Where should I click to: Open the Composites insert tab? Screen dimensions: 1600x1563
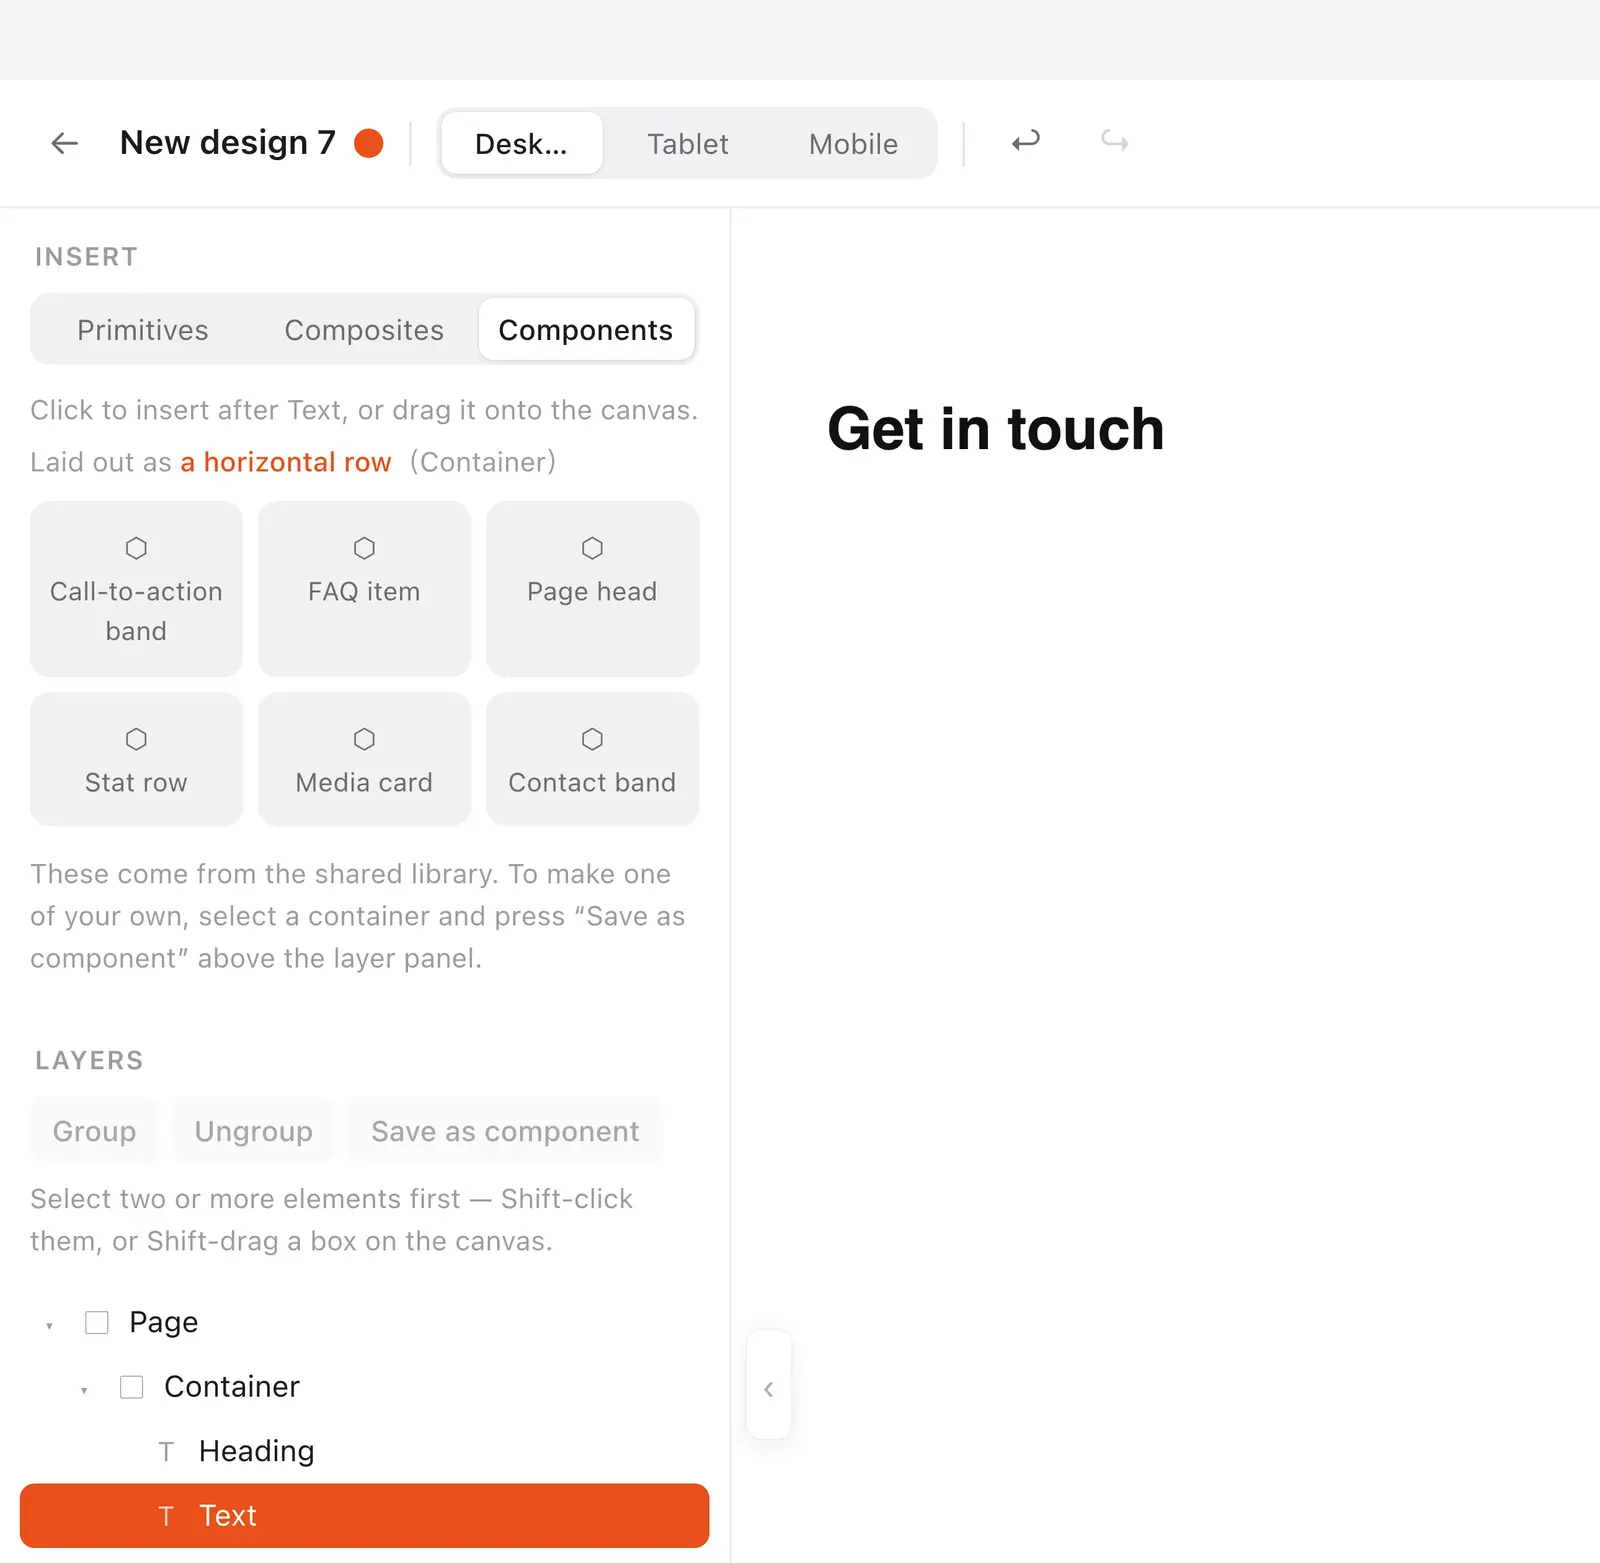click(364, 329)
